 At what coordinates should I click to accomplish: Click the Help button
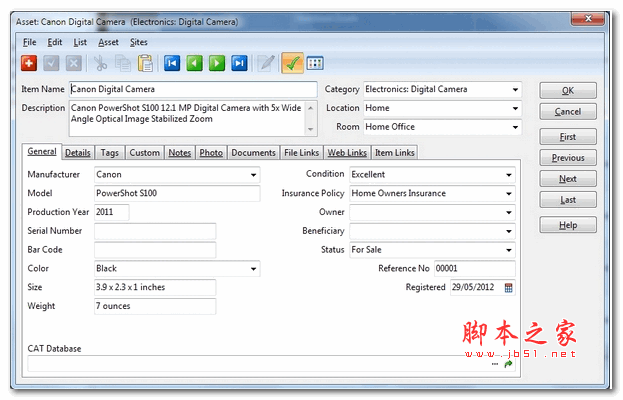point(567,225)
